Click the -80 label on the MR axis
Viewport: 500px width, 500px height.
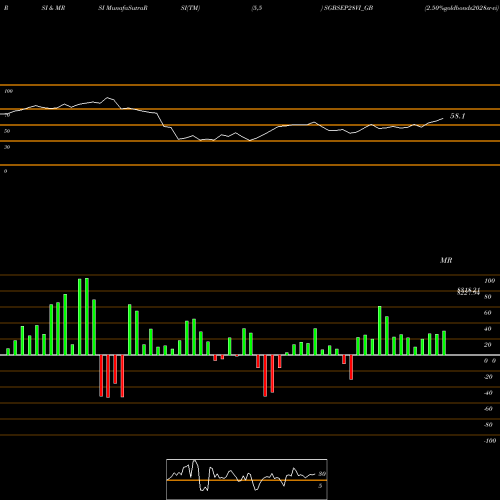tap(488, 425)
